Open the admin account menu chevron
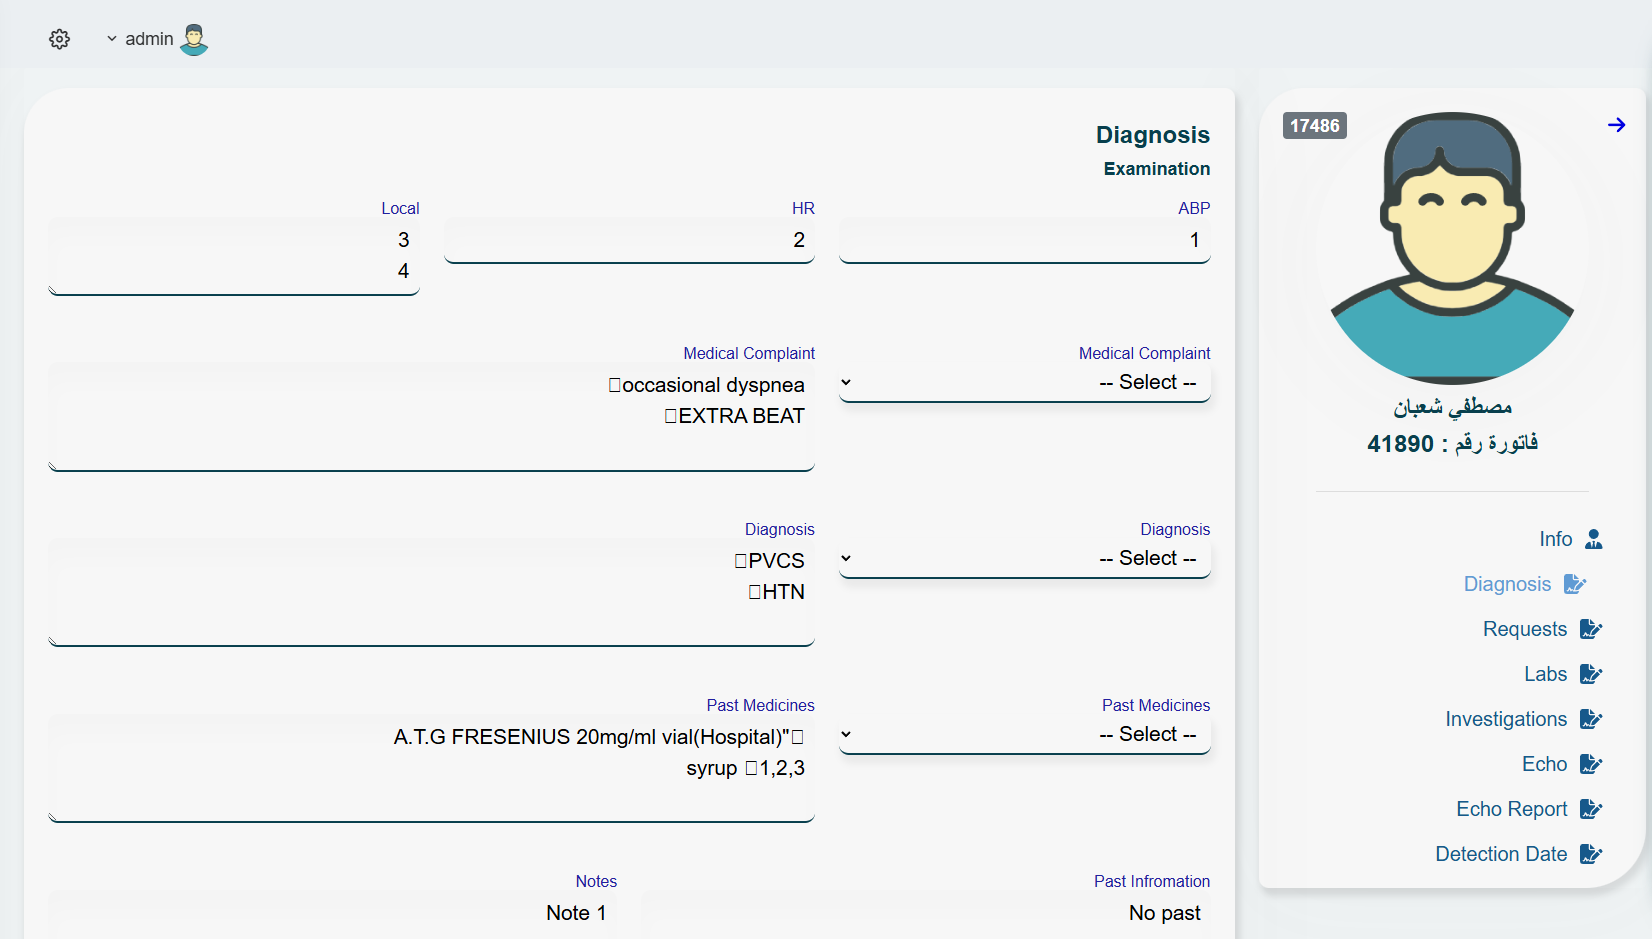1652x939 pixels. 112,39
